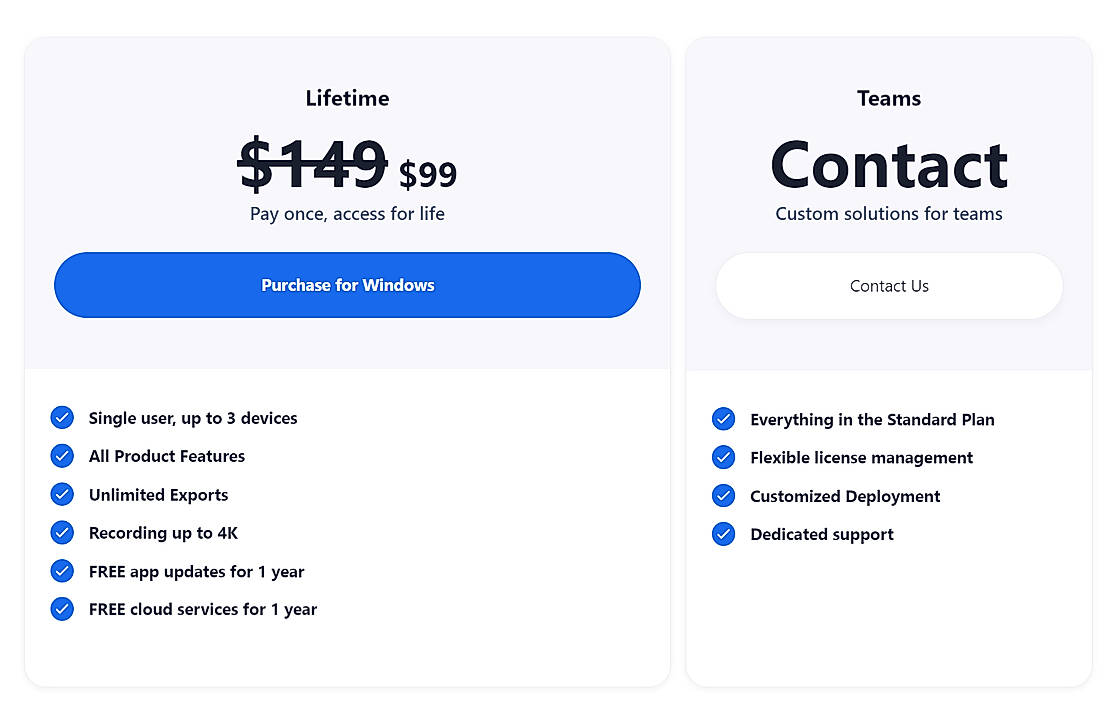Click the large Contact heading text
This screenshot has width=1108, height=728.
(889, 164)
